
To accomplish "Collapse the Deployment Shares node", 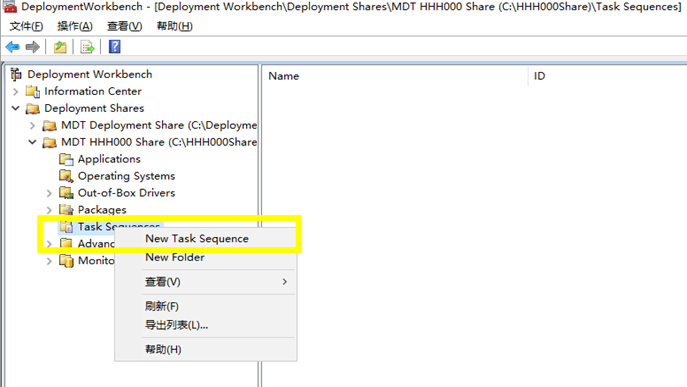I will pyautogui.click(x=16, y=108).
